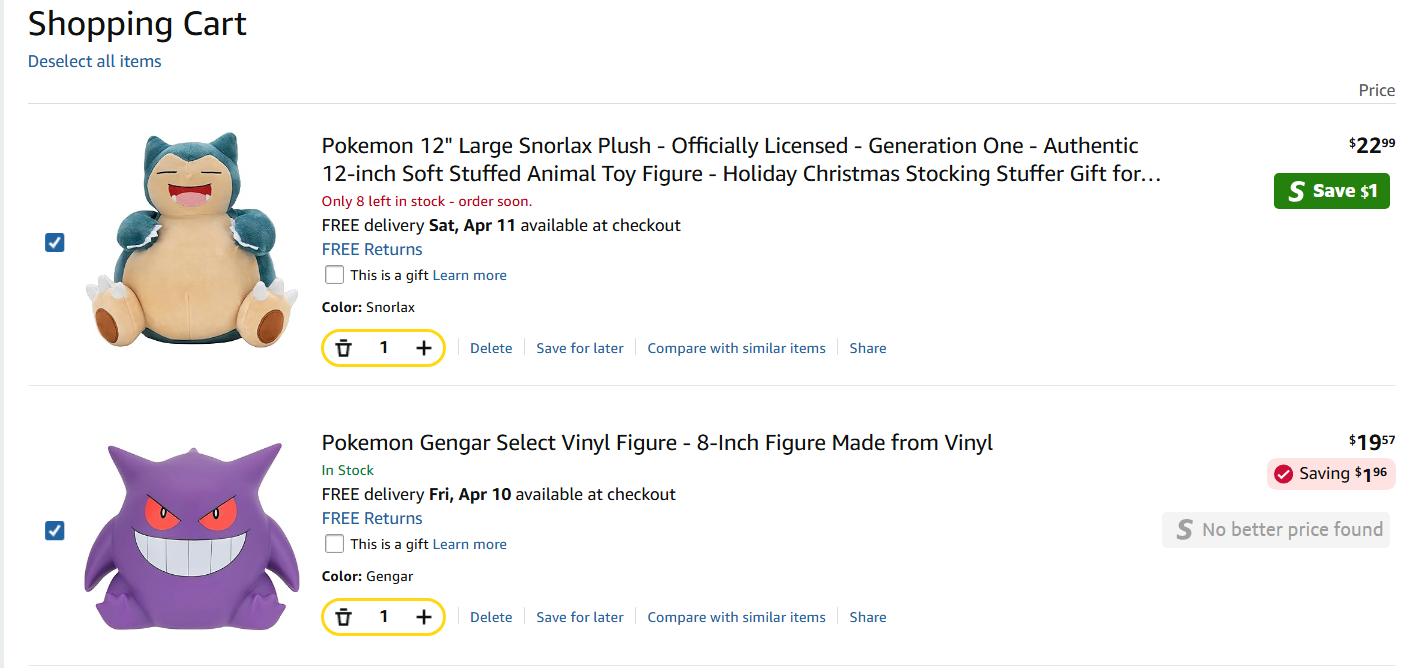
Task: Open Pokemon Gengar Select Vinyl Figure title
Action: pyautogui.click(x=657, y=442)
